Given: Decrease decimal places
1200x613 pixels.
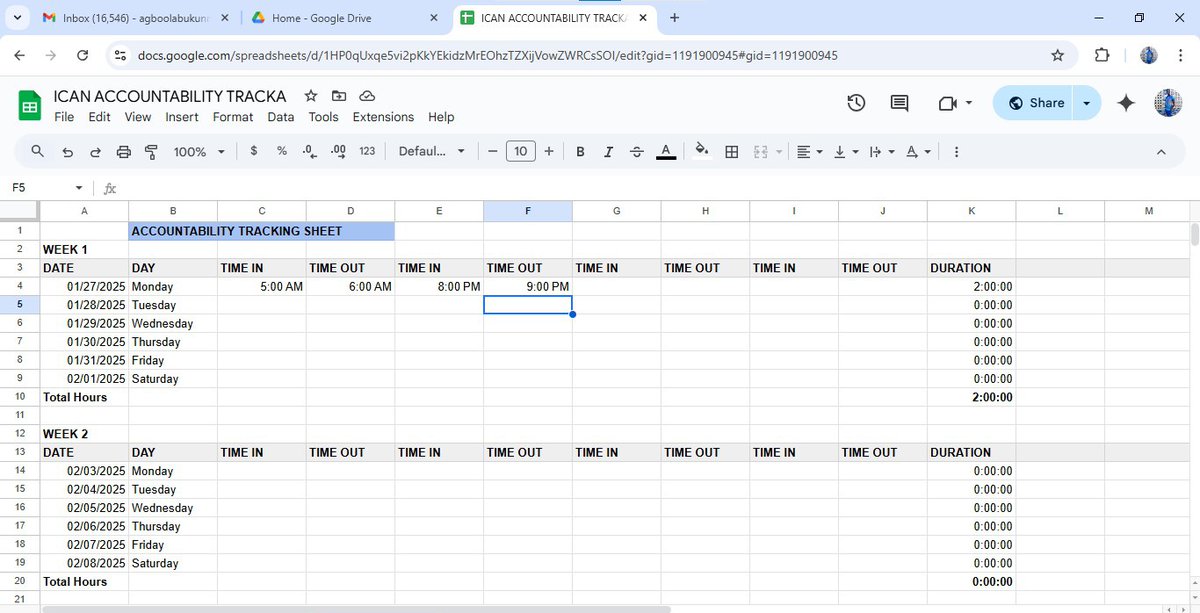Looking at the screenshot, I should tap(308, 151).
